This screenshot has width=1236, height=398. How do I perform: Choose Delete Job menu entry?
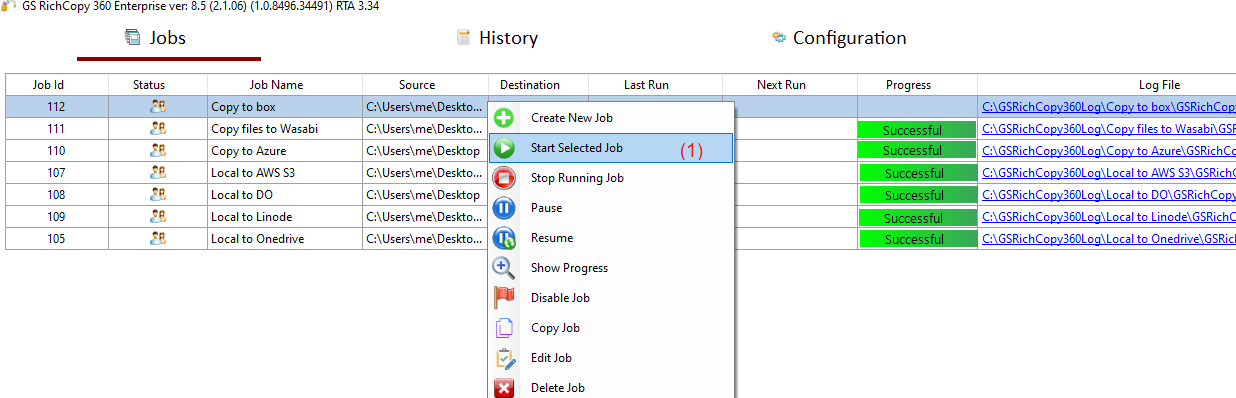tap(611, 387)
